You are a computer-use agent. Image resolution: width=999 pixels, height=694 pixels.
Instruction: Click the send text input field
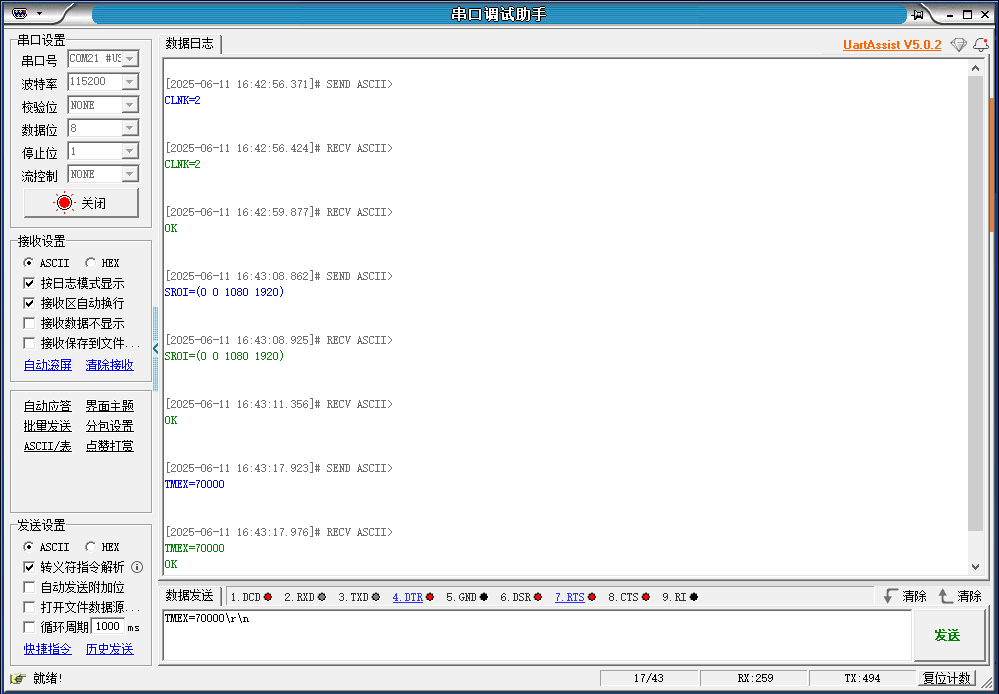point(536,636)
